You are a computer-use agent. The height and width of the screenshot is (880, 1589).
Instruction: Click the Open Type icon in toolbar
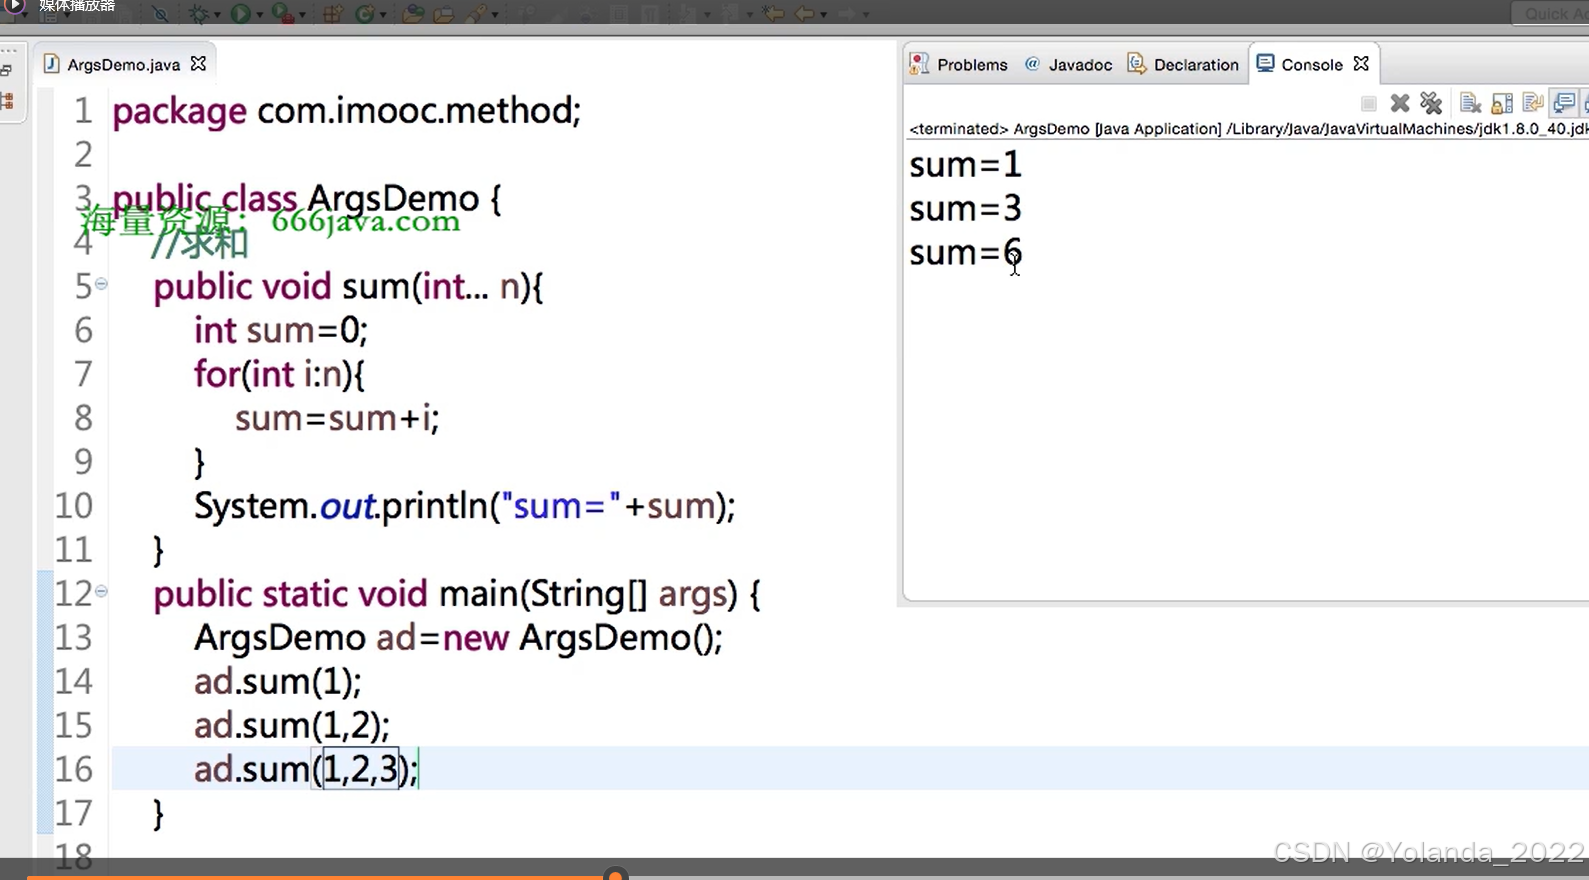coord(413,13)
